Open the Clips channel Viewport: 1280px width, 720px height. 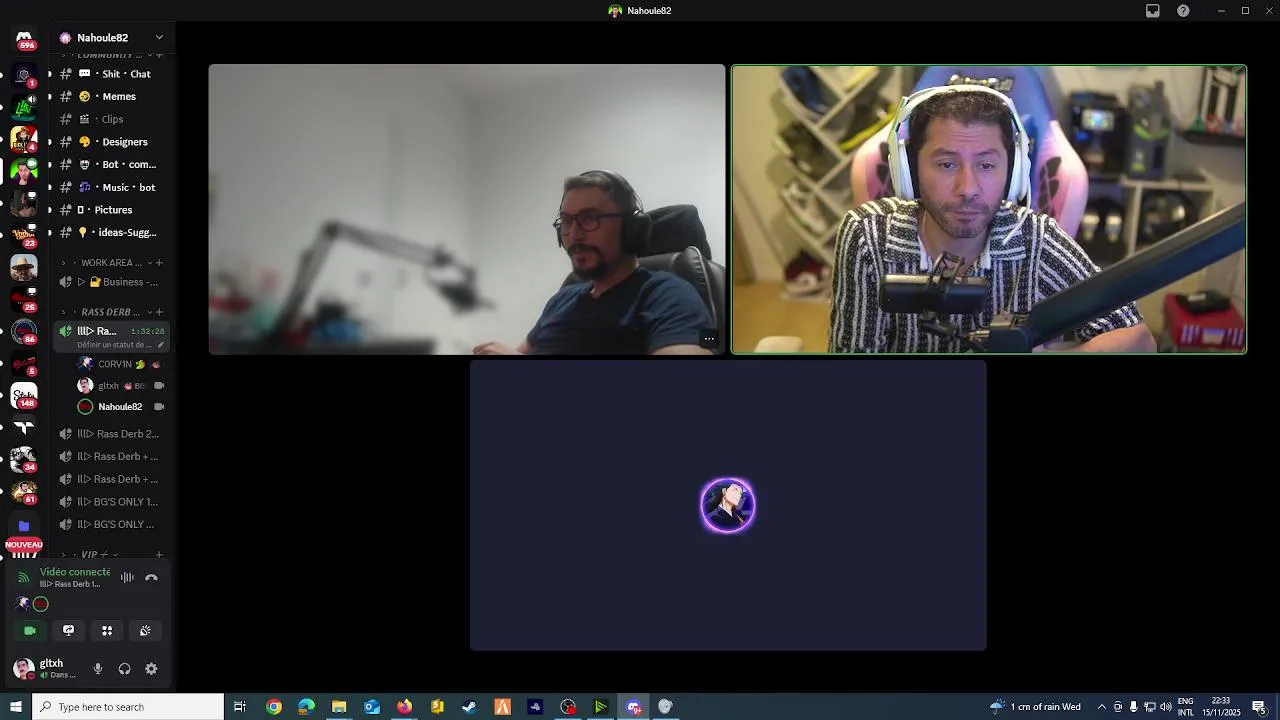coord(112,119)
